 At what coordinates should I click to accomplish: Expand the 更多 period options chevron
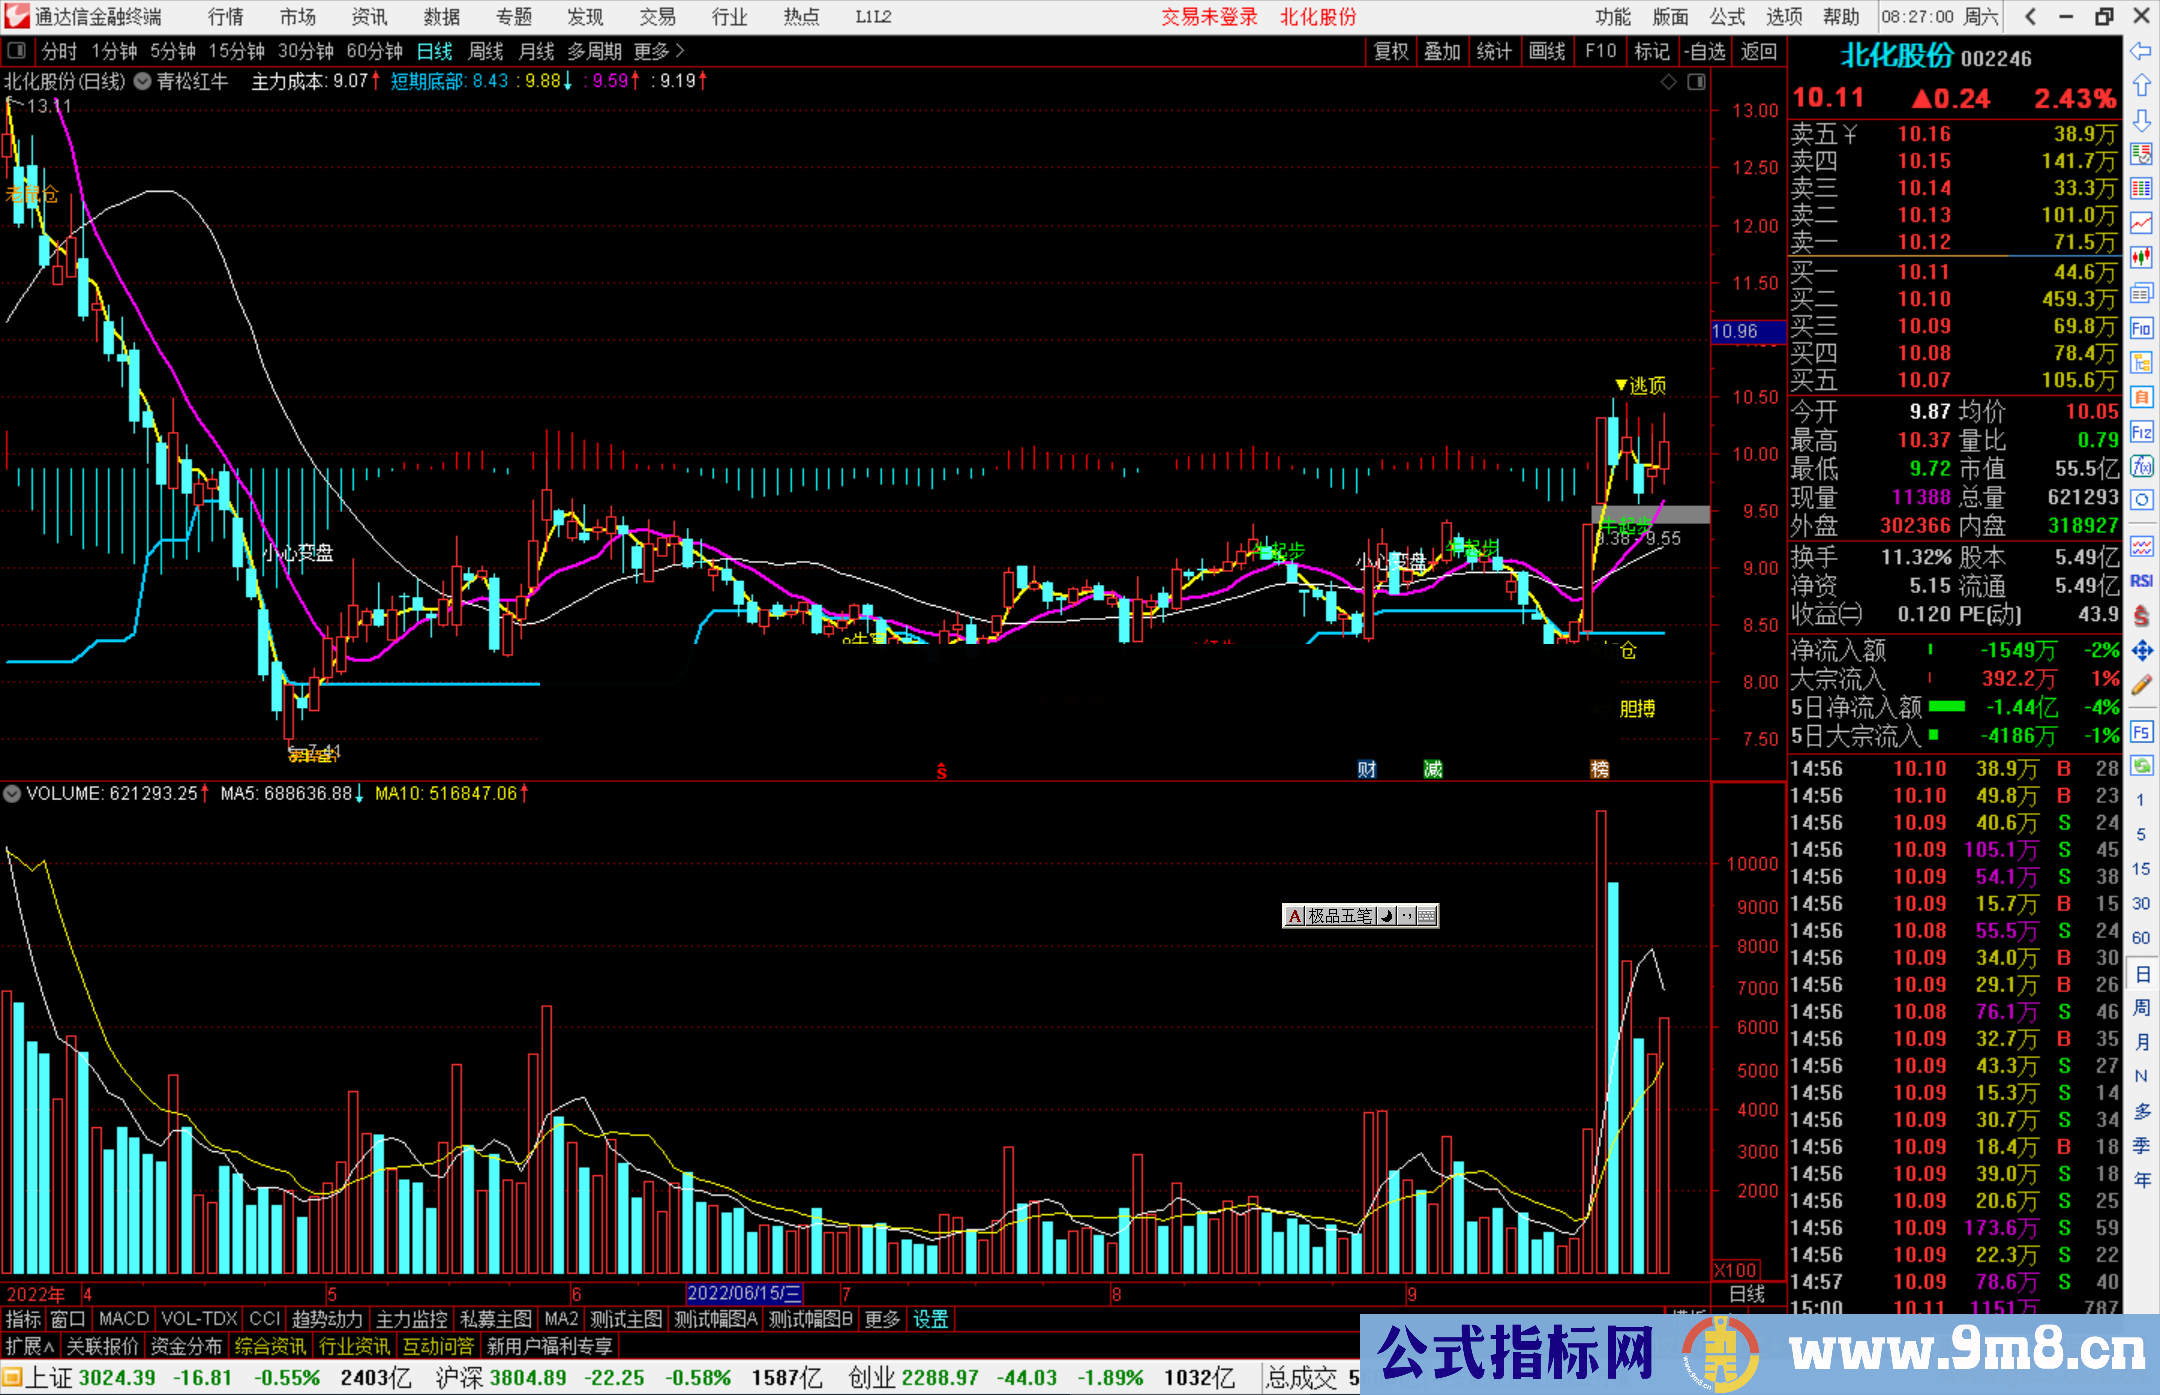pos(680,50)
